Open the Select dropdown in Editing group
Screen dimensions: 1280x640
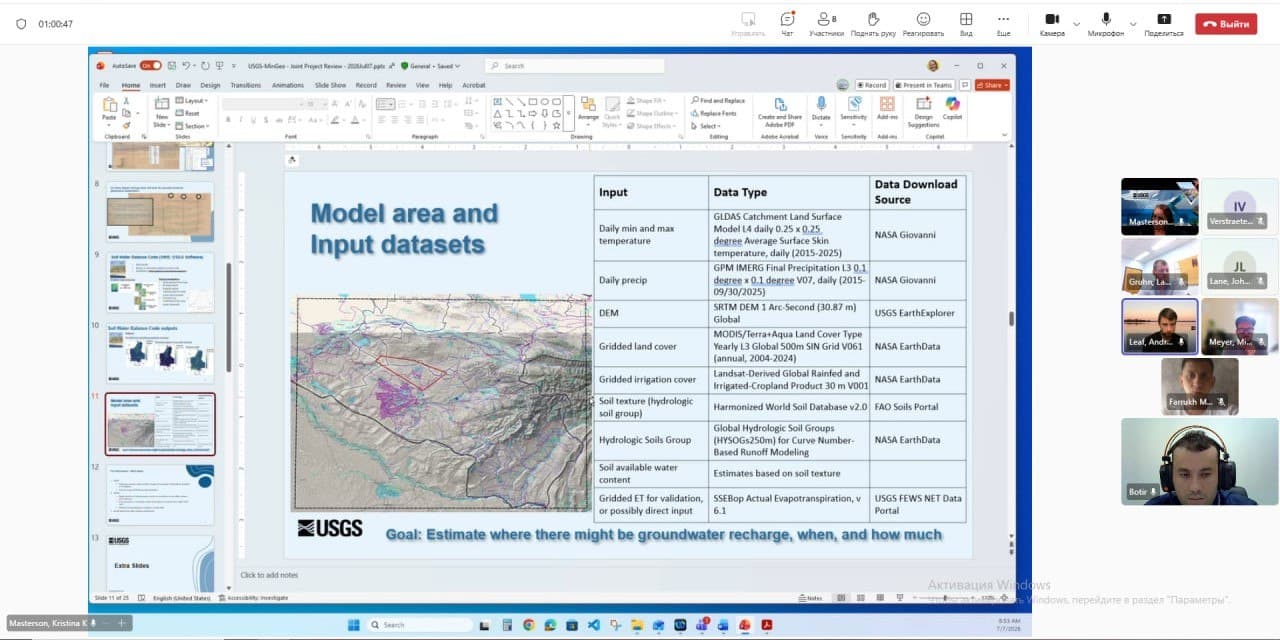tap(706, 126)
